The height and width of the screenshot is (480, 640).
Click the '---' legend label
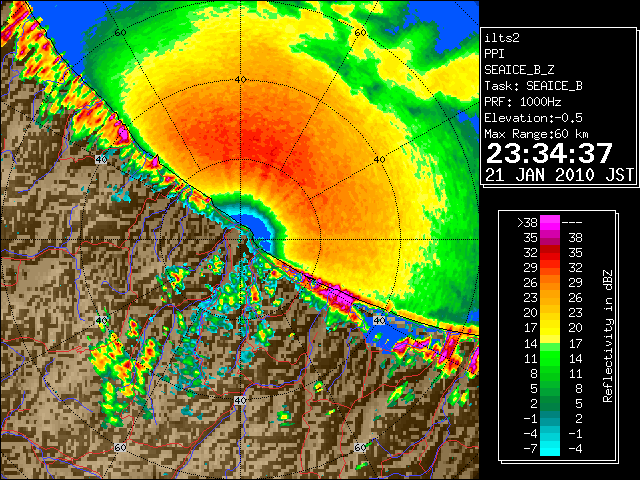click(572, 223)
